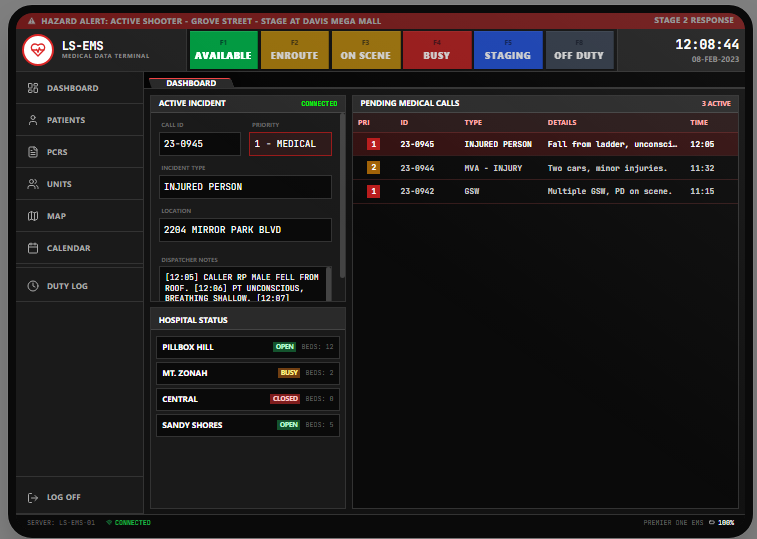Click the Log Off exit icon
The width and height of the screenshot is (757, 539).
click(33, 497)
